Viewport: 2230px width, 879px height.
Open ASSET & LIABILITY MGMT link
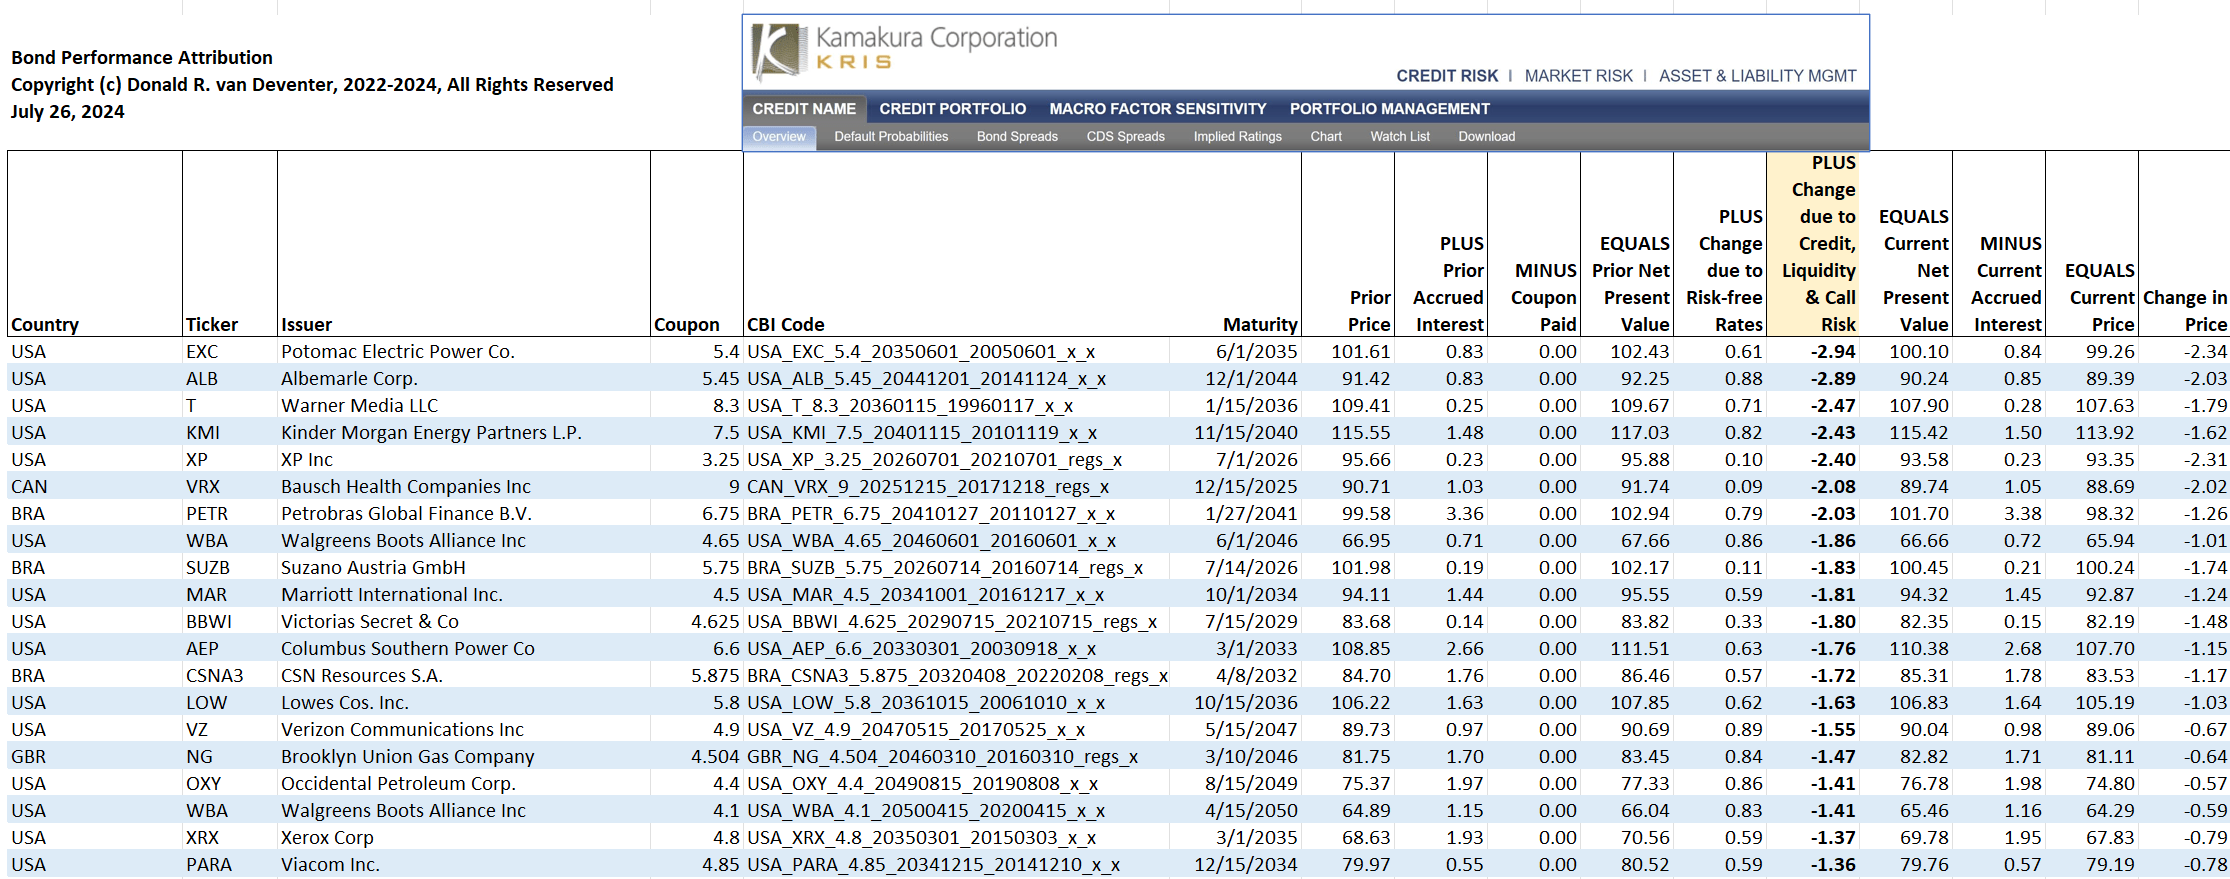[1757, 76]
